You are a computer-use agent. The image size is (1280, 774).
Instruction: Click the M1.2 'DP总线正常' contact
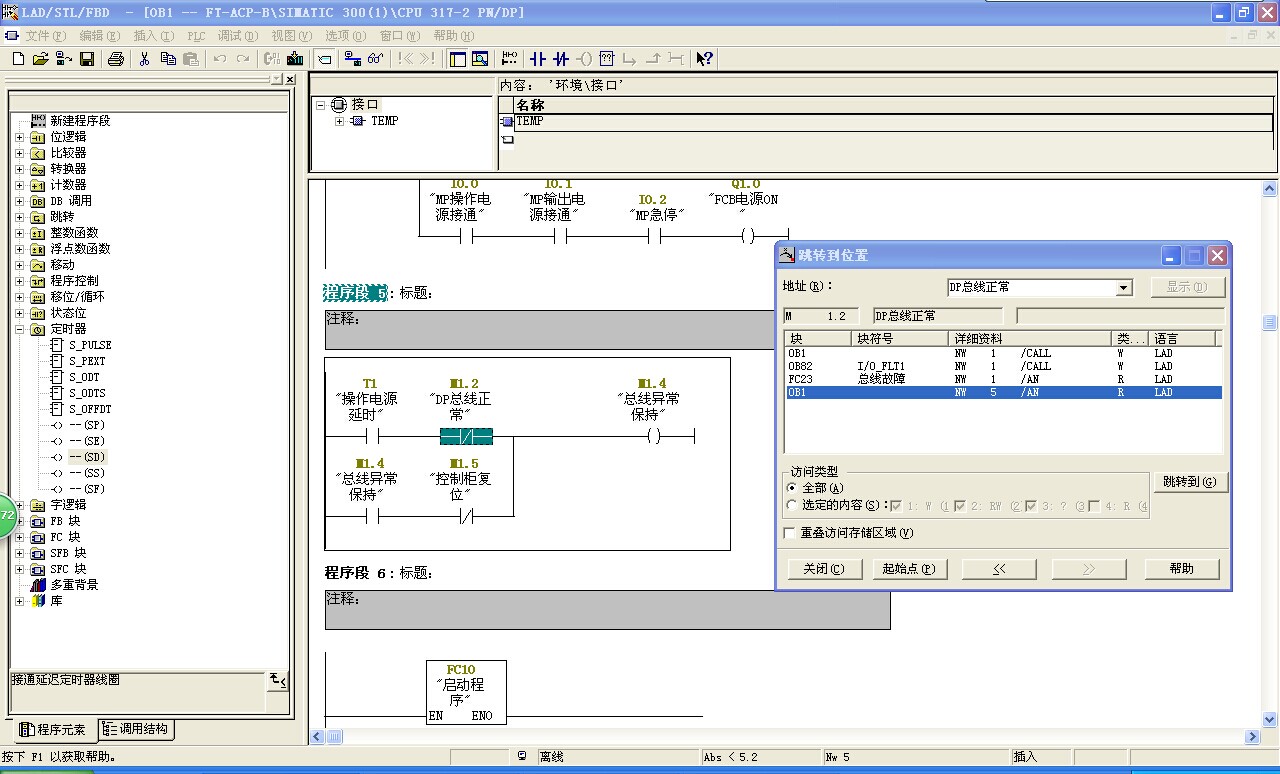[466, 437]
